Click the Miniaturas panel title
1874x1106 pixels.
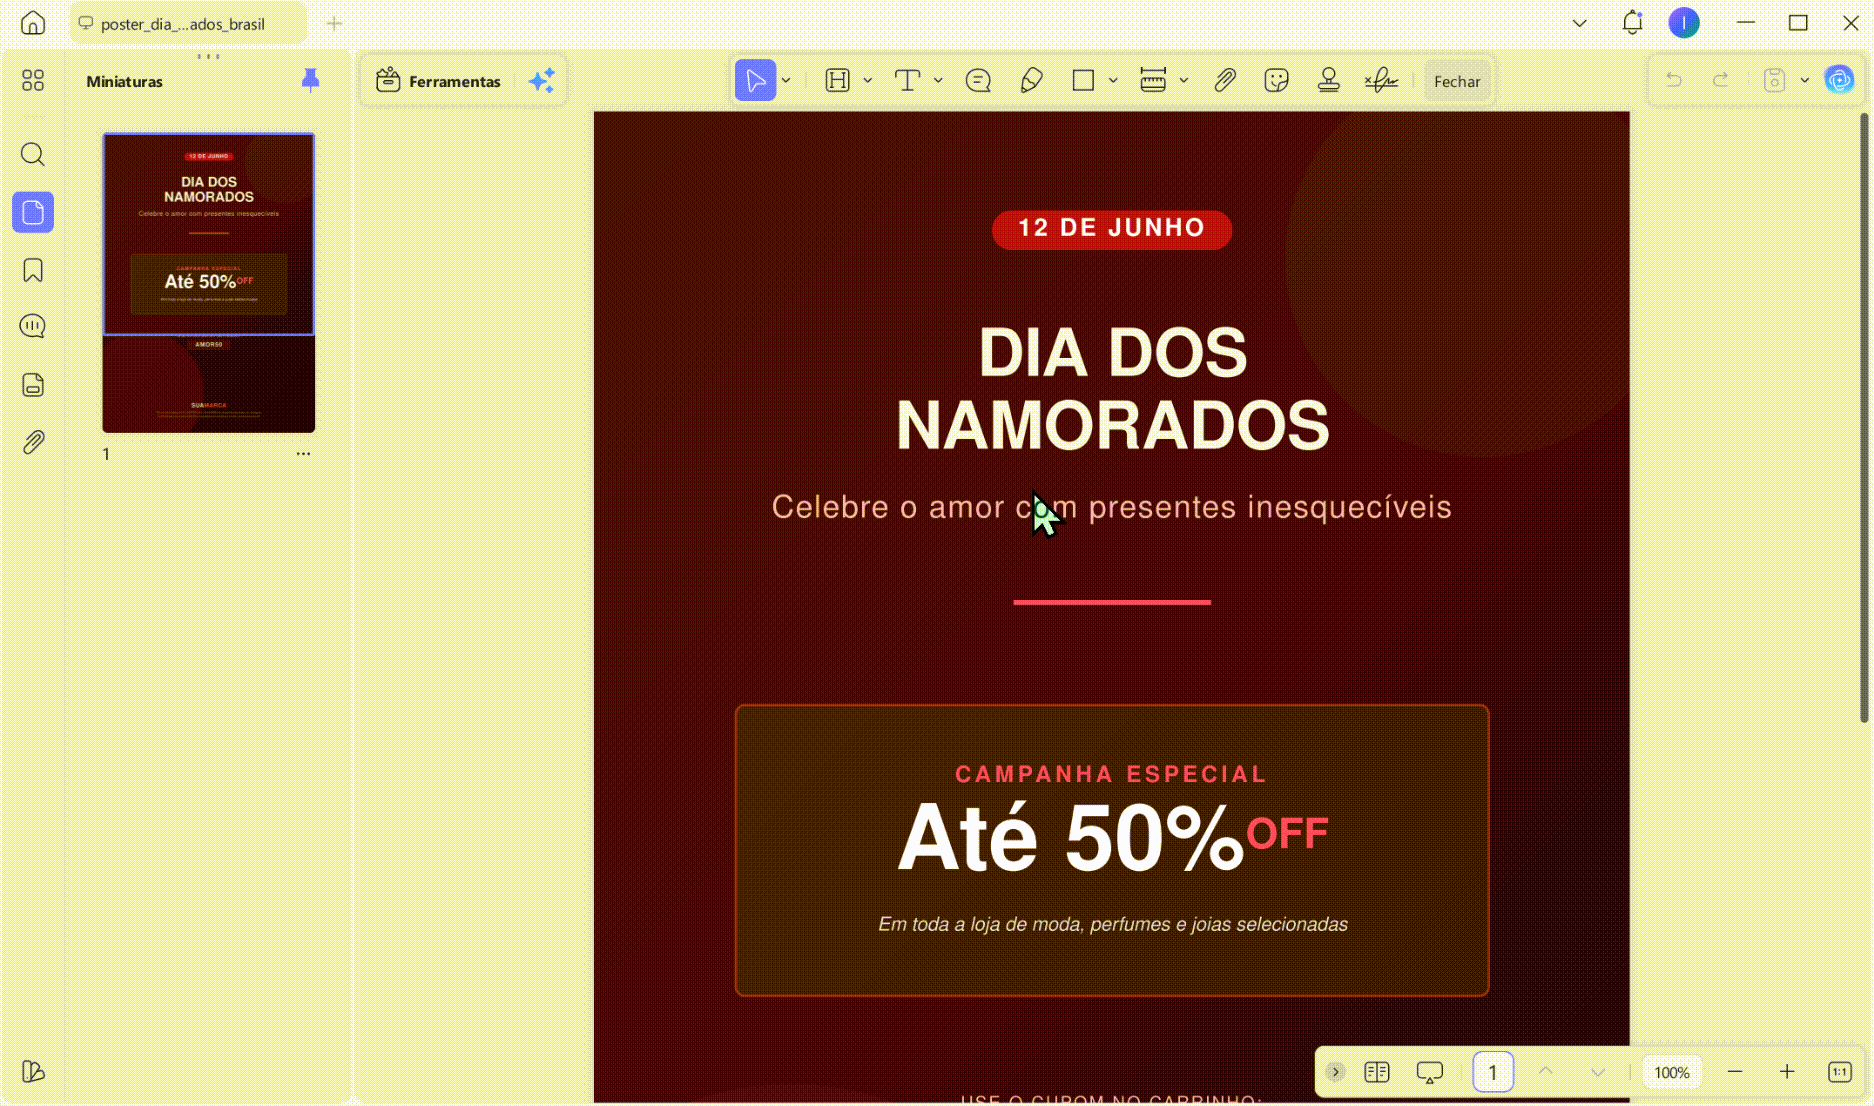[x=124, y=81]
